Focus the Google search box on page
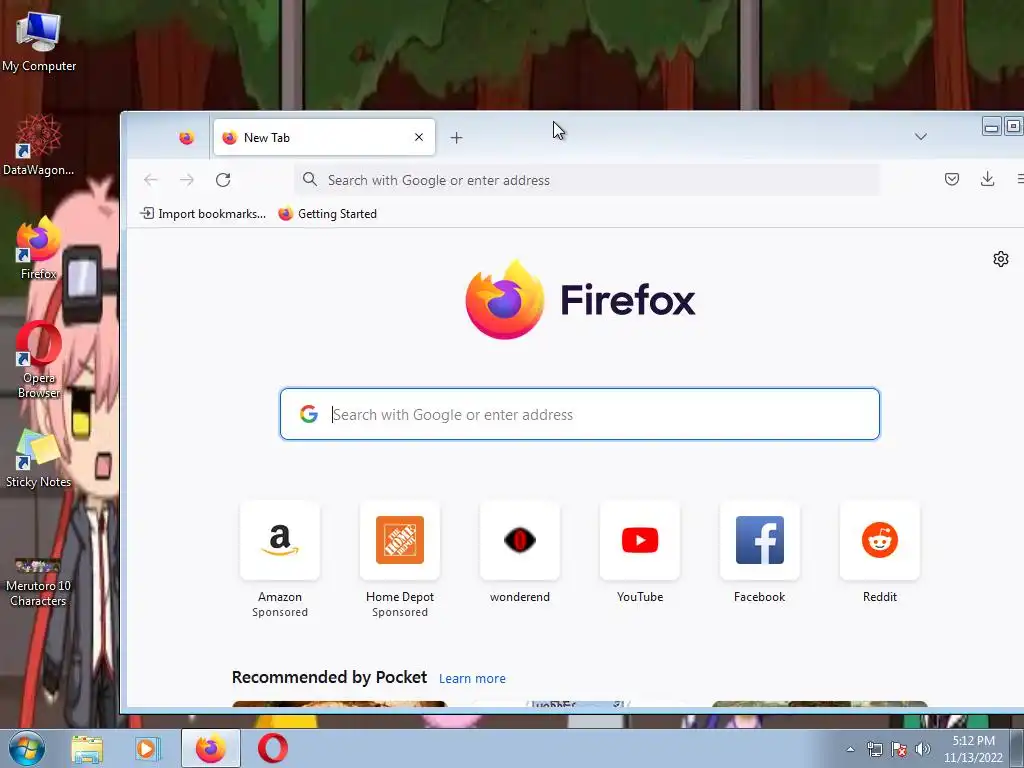1024x768 pixels. click(x=580, y=414)
